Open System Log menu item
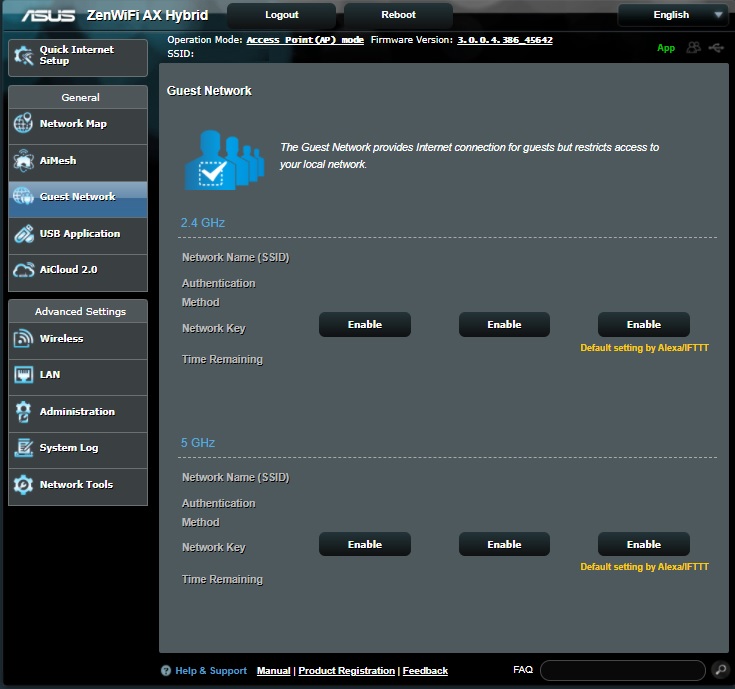 pyautogui.click(x=78, y=448)
